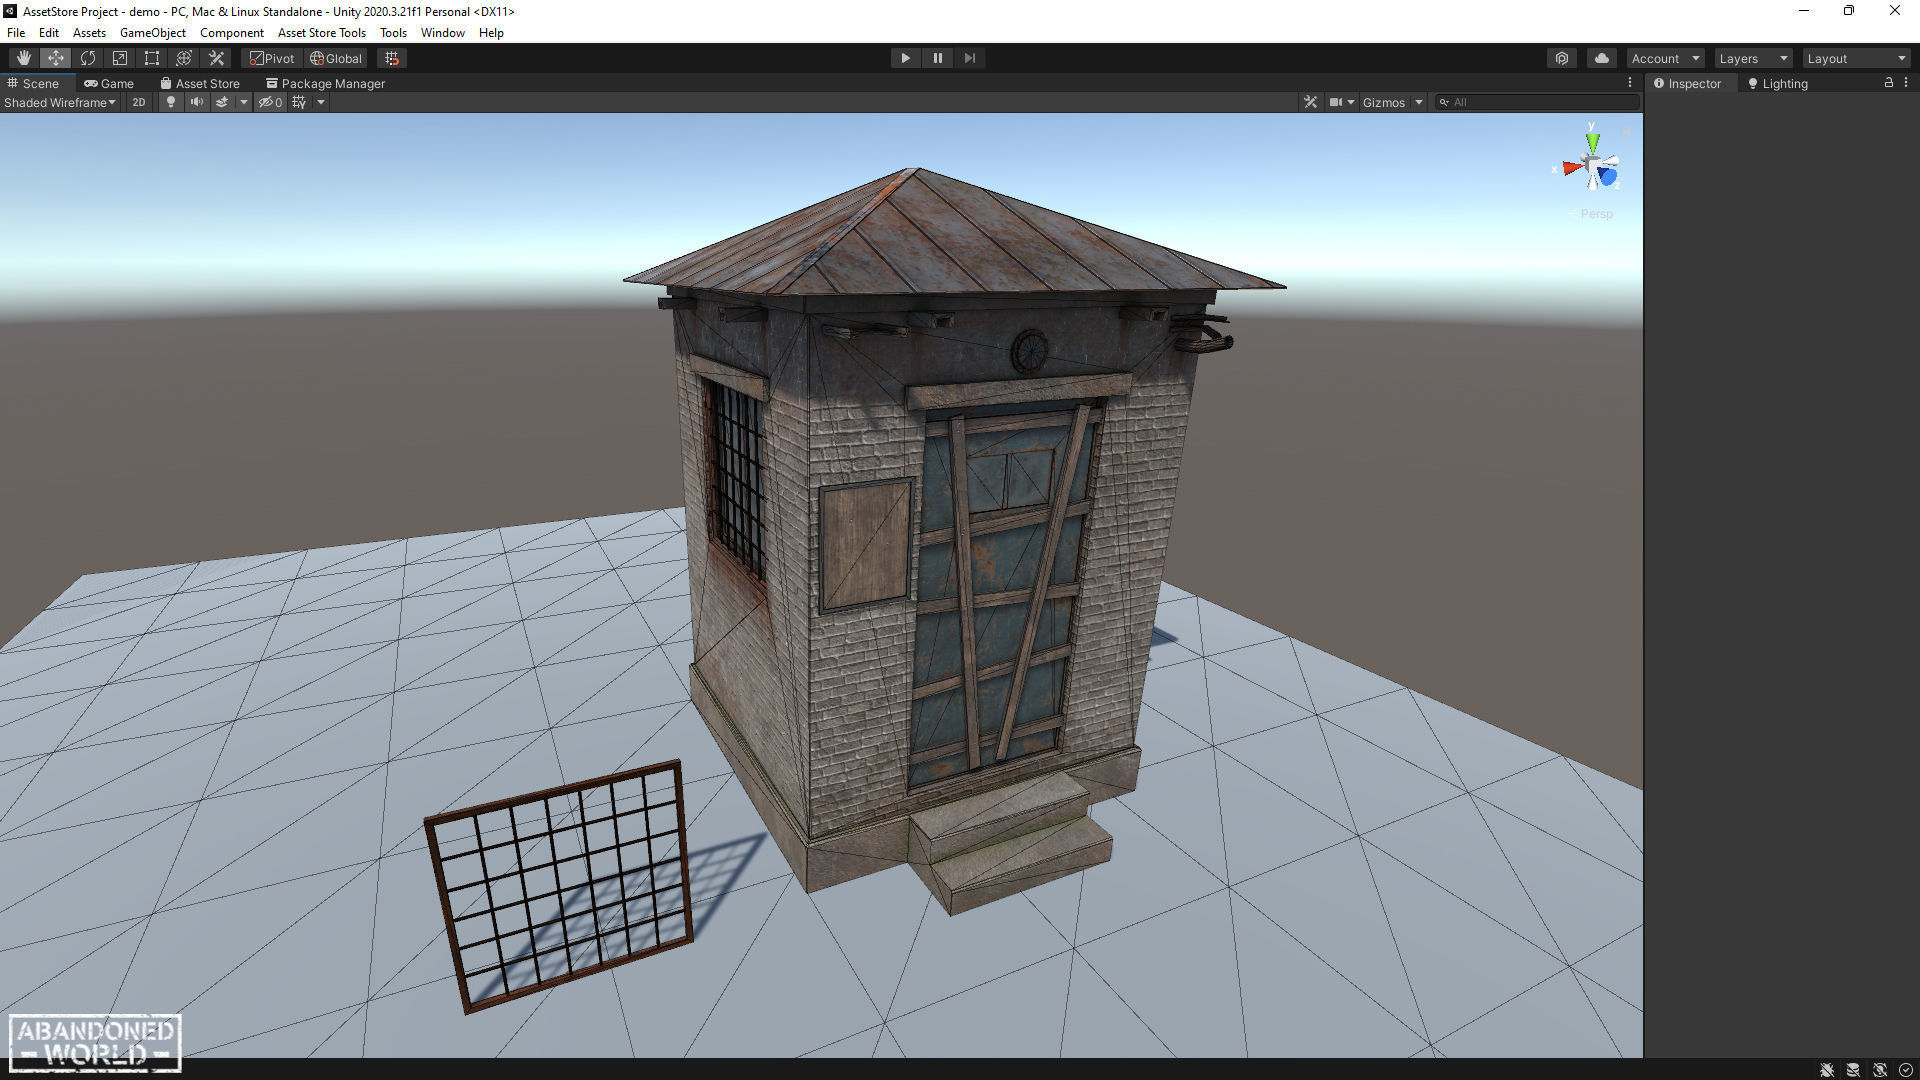Screen dimensions: 1920x1080
Task: Open the Window menu
Action: 443,33
